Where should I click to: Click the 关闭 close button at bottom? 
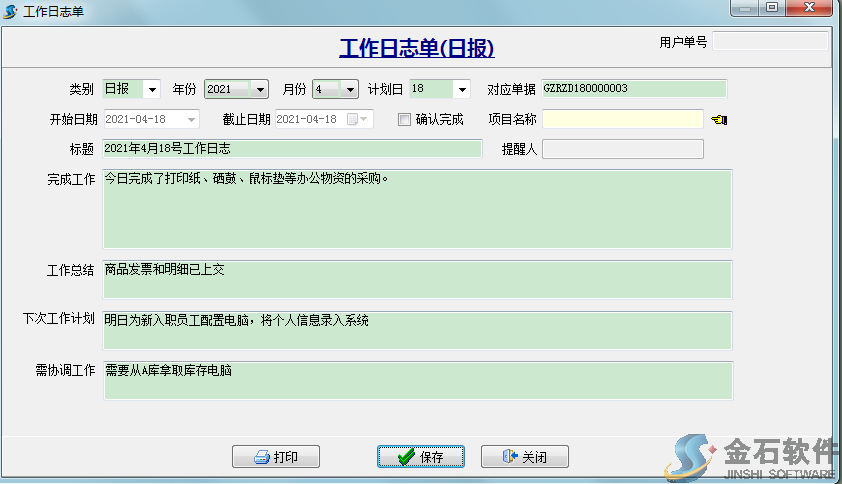pyautogui.click(x=524, y=457)
